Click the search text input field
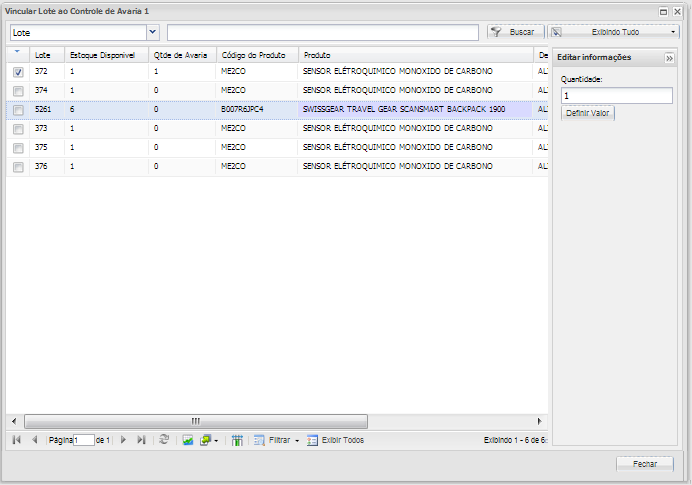Image resolution: width=692 pixels, height=485 pixels. coord(323,32)
